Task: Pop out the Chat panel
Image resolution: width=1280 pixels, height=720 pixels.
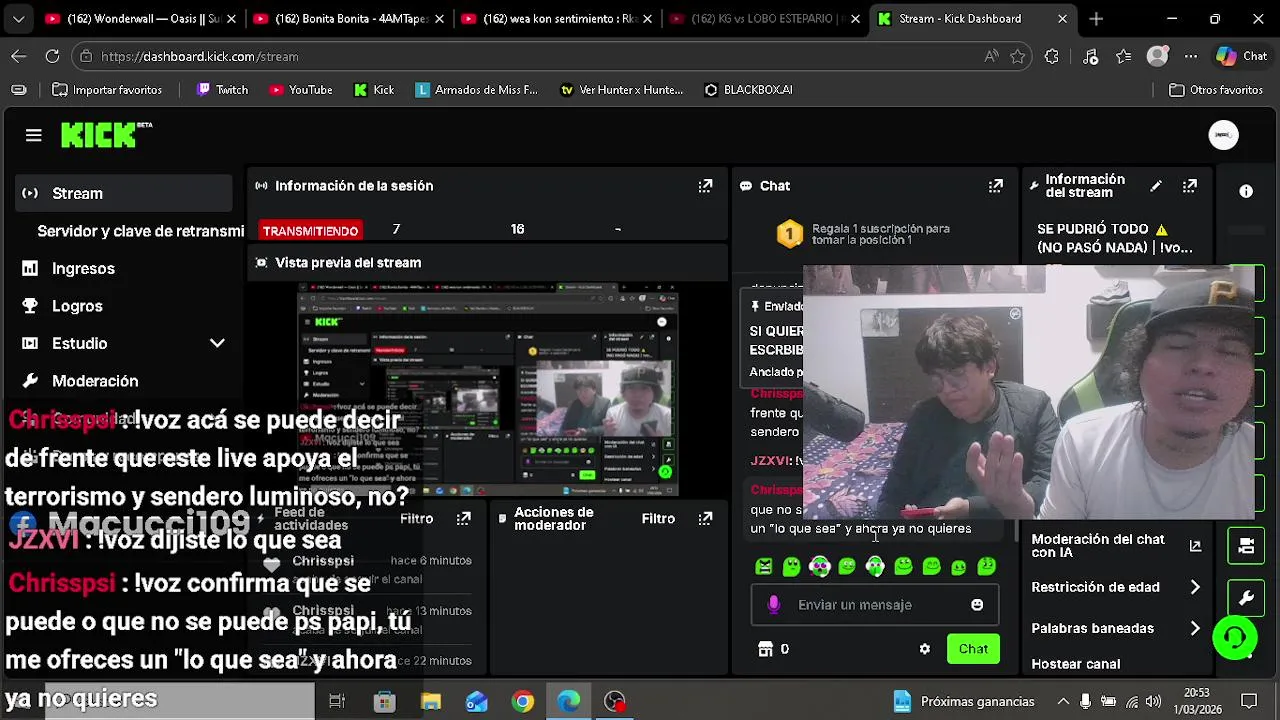Action: click(x=995, y=186)
